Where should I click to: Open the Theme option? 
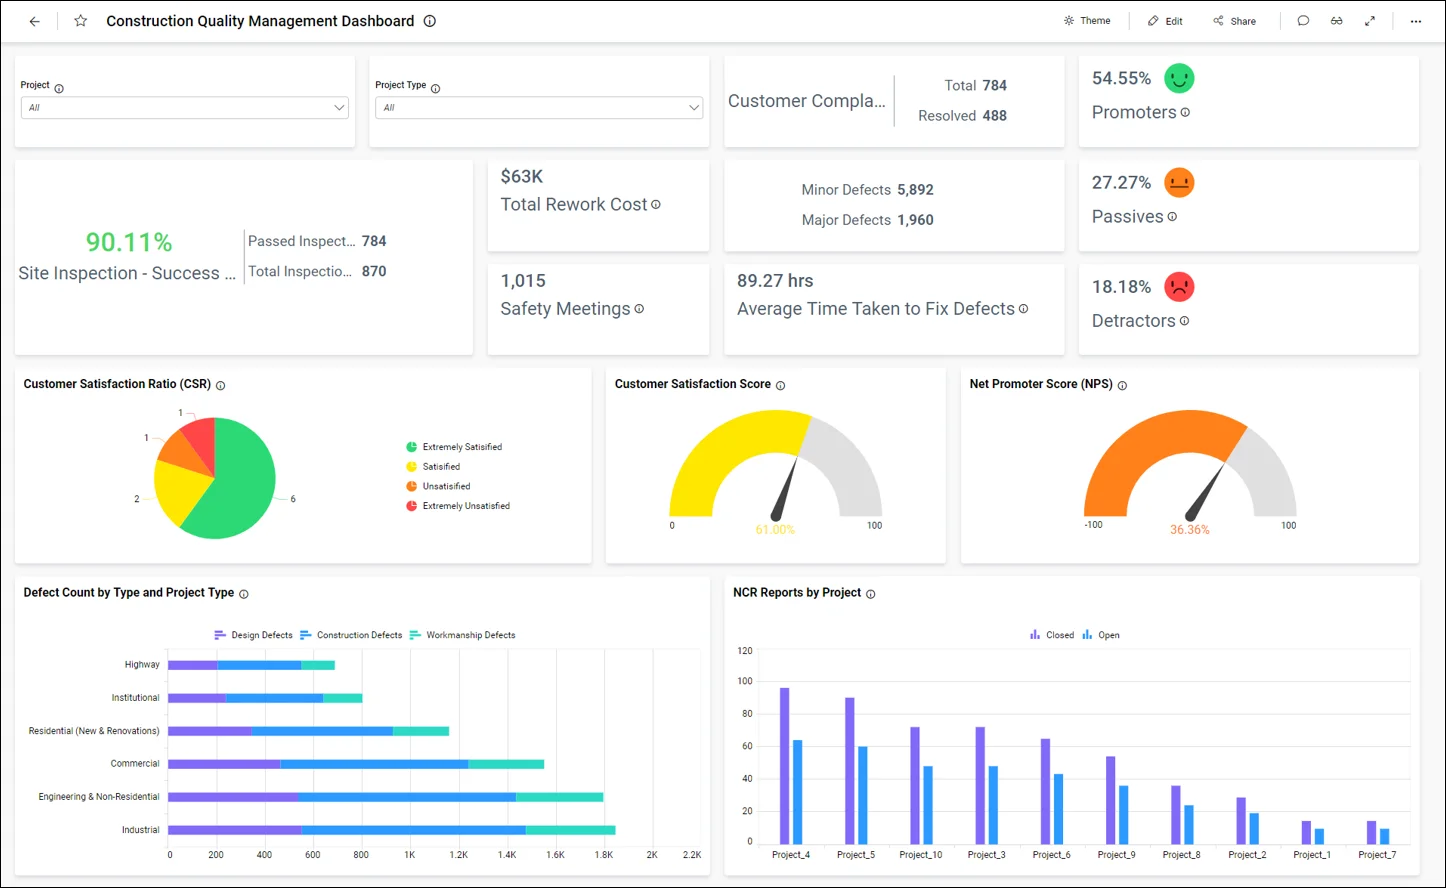1087,21
